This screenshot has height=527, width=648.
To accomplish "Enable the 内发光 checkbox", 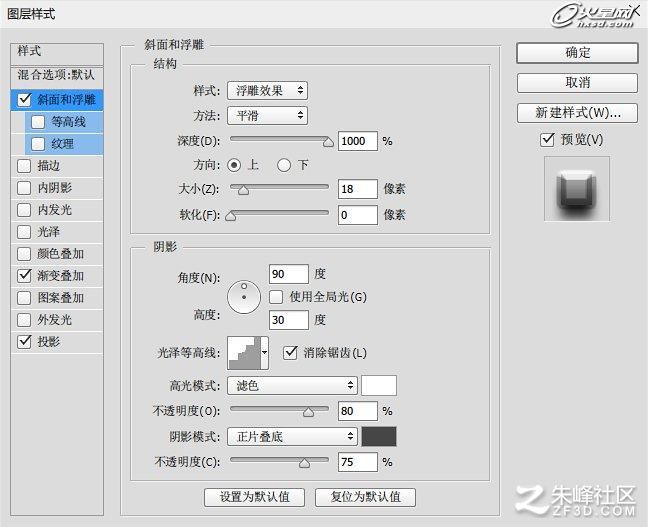I will click(x=24, y=210).
